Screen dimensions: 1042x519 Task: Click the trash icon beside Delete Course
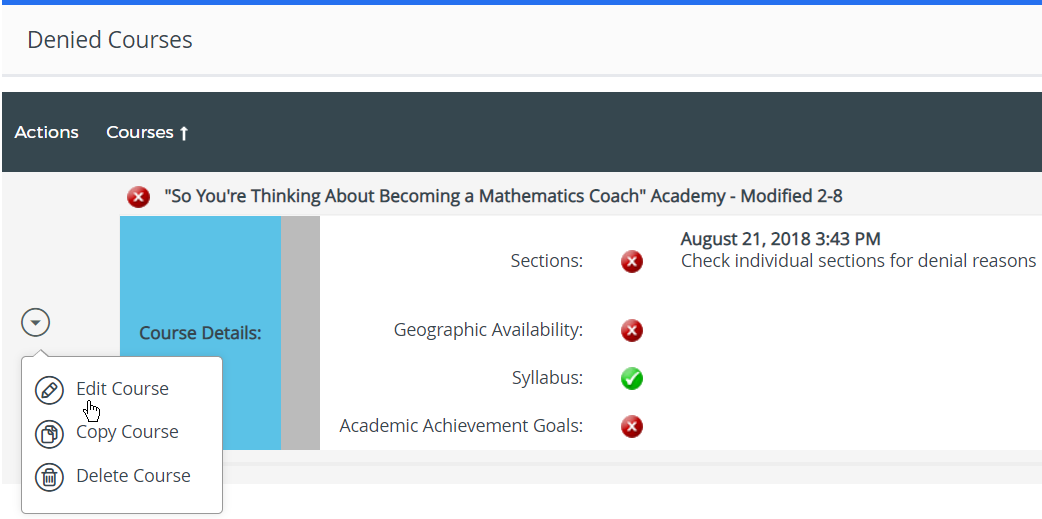(x=49, y=477)
